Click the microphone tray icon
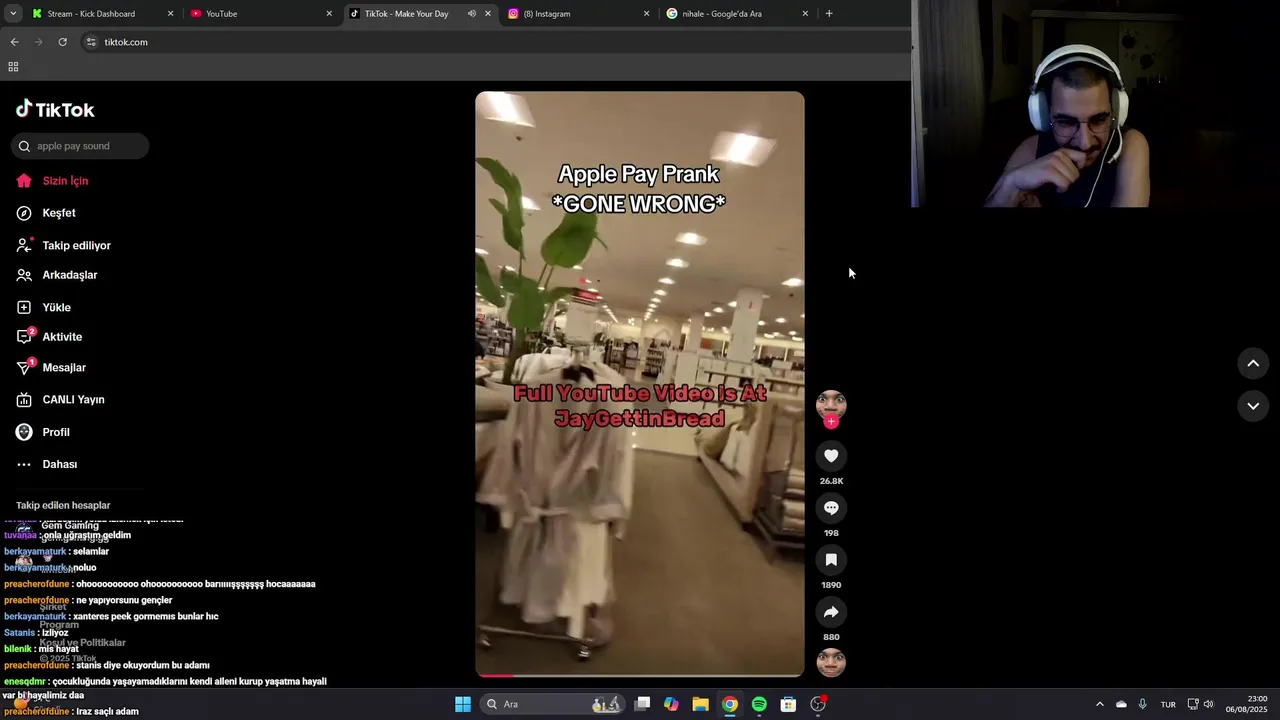 (x=1142, y=704)
